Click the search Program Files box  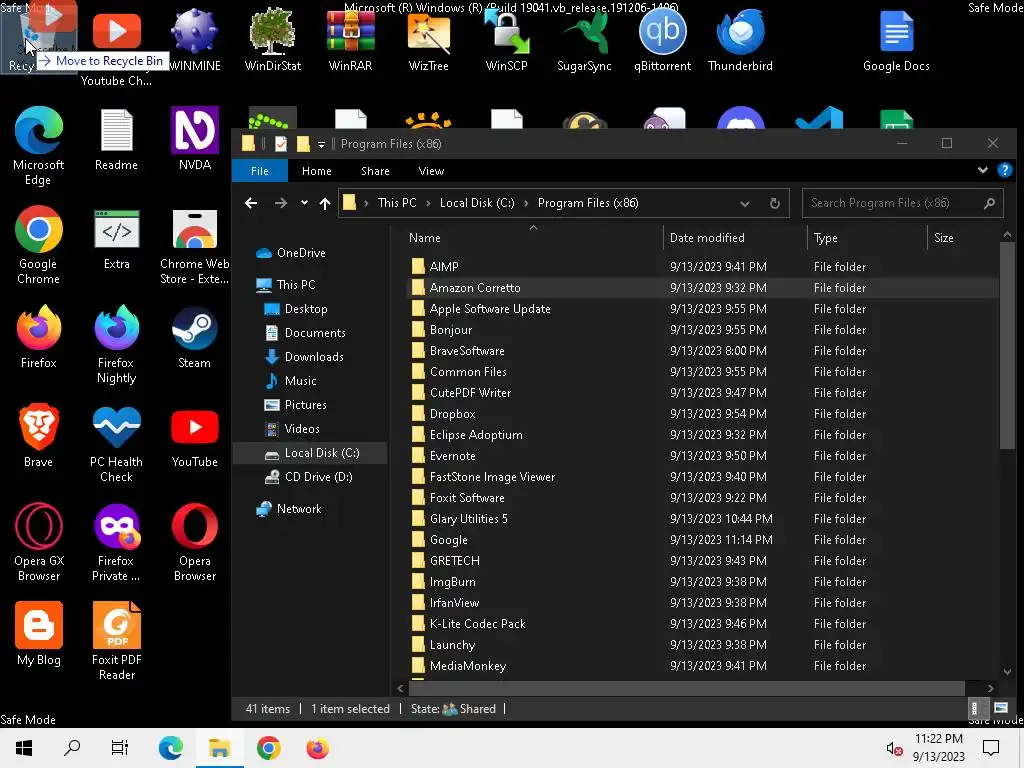coord(902,203)
